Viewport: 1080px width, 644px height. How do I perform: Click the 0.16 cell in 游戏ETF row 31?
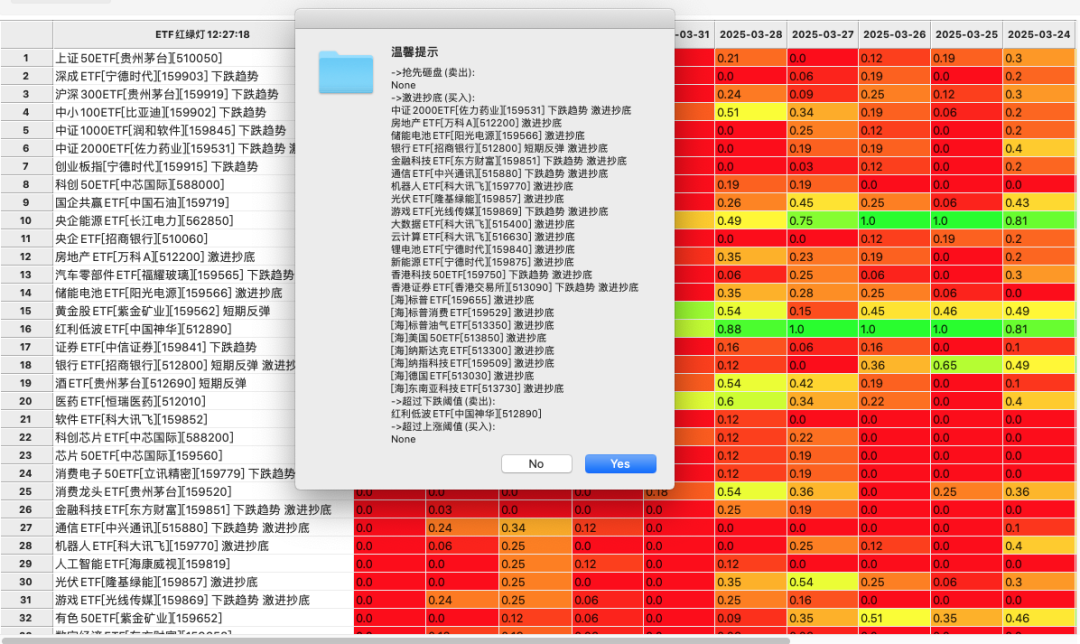[822, 600]
